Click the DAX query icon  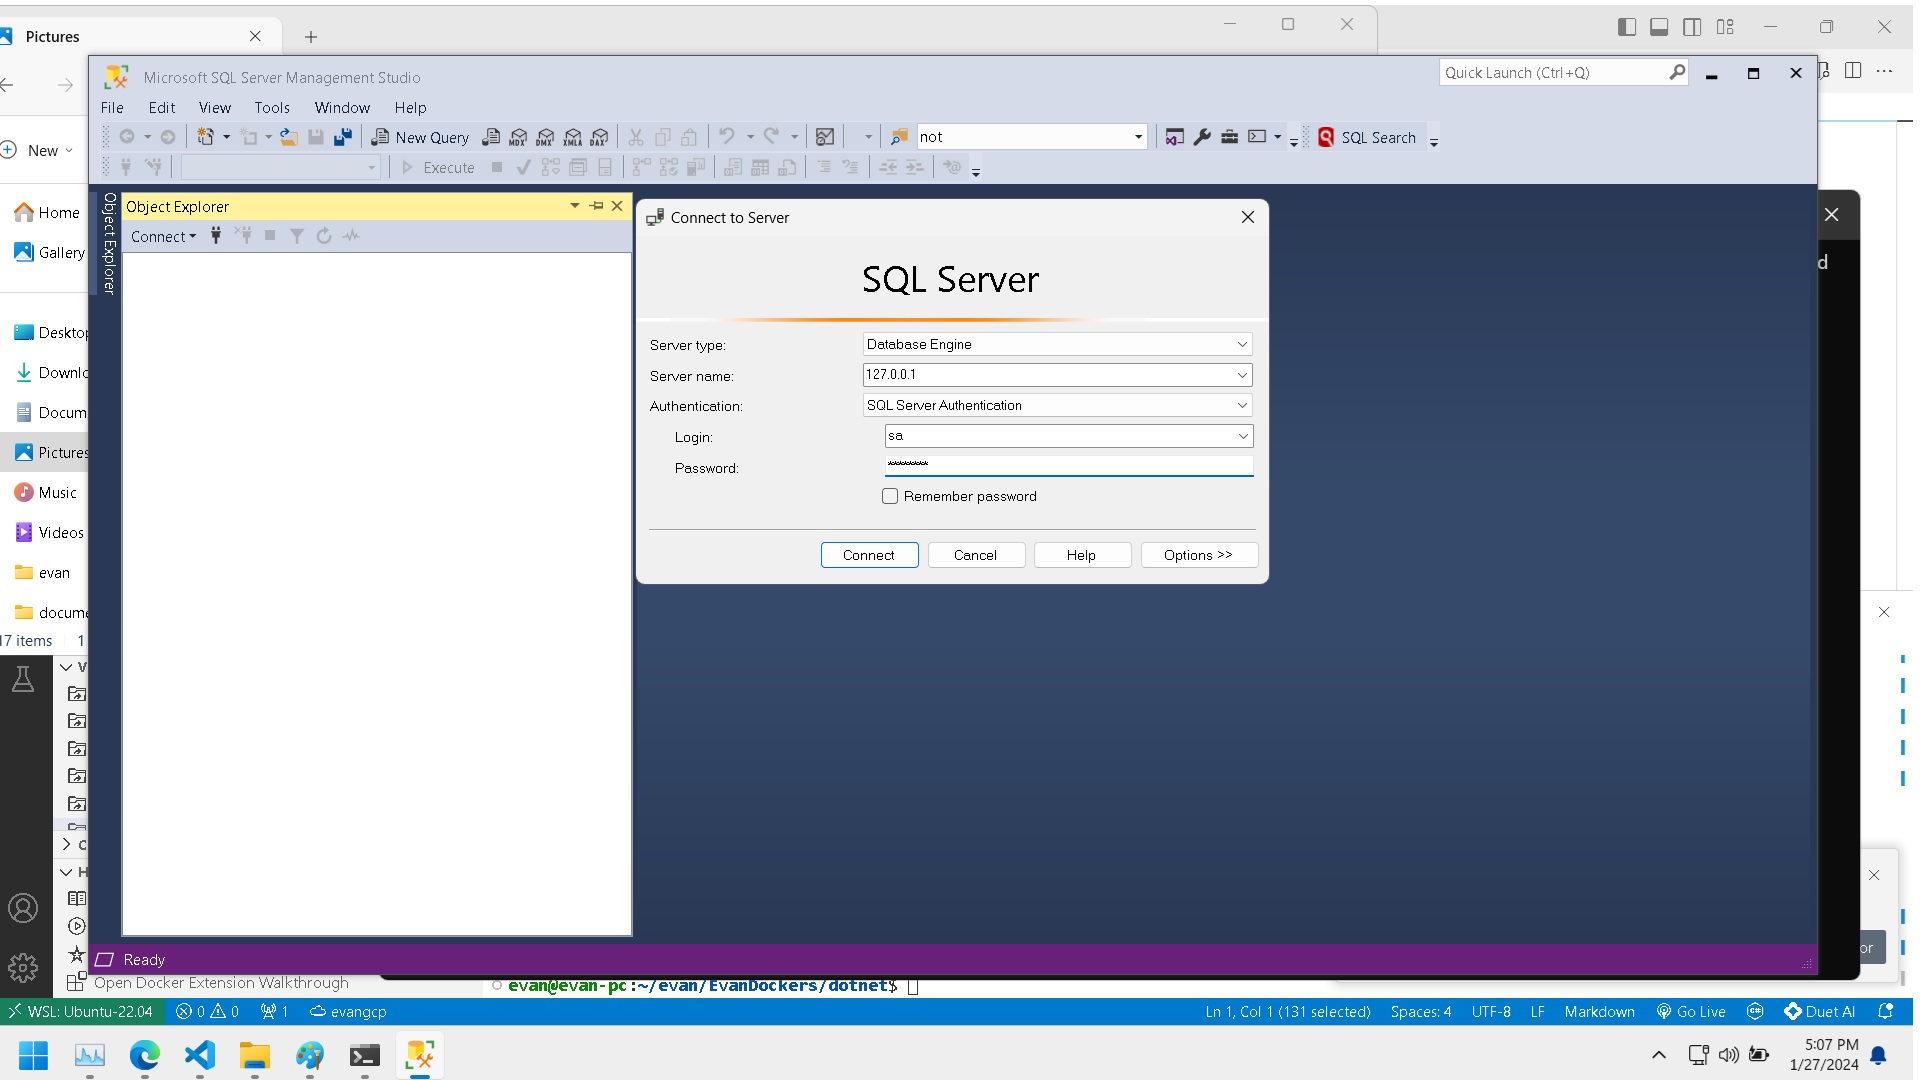tap(599, 137)
